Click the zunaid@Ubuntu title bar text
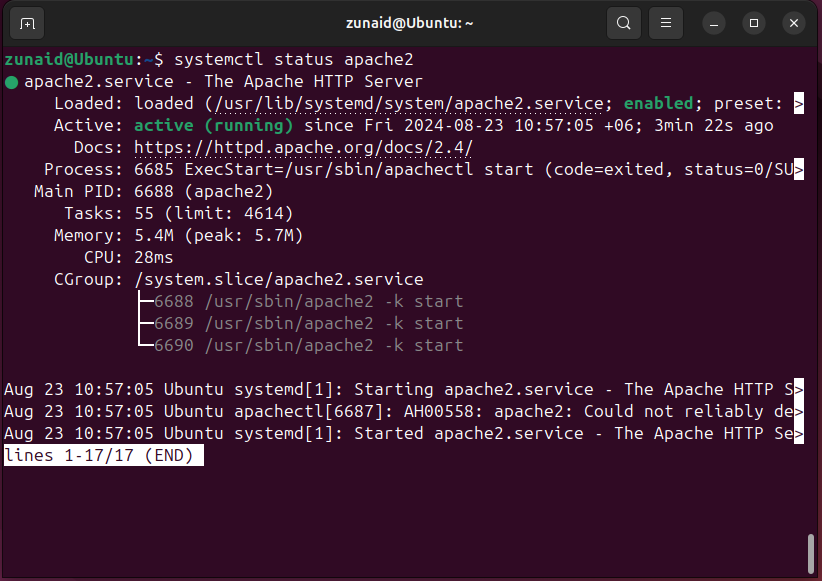Viewport: 822px width, 581px height. pos(411,22)
